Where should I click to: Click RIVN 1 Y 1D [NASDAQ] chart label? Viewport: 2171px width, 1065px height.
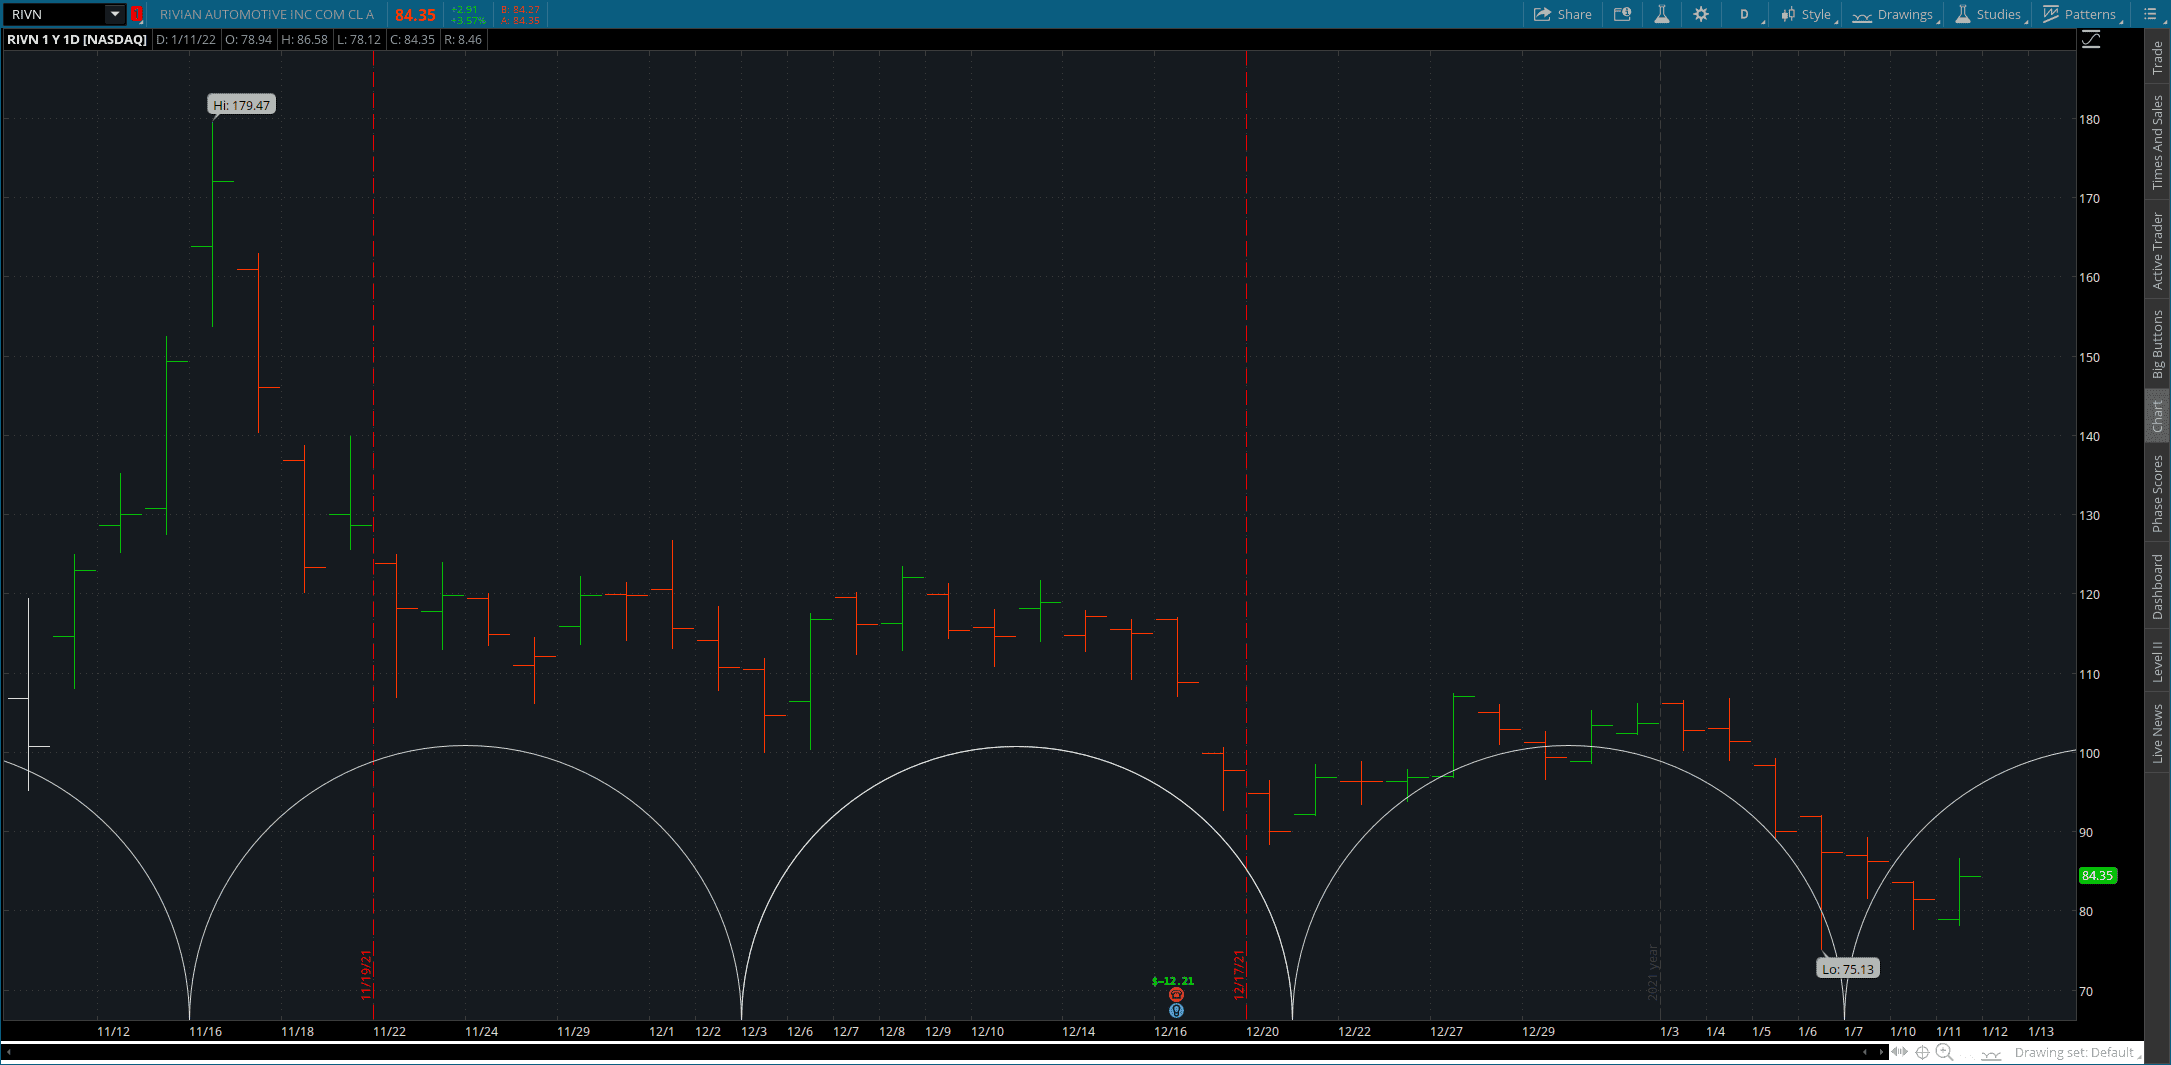77,40
